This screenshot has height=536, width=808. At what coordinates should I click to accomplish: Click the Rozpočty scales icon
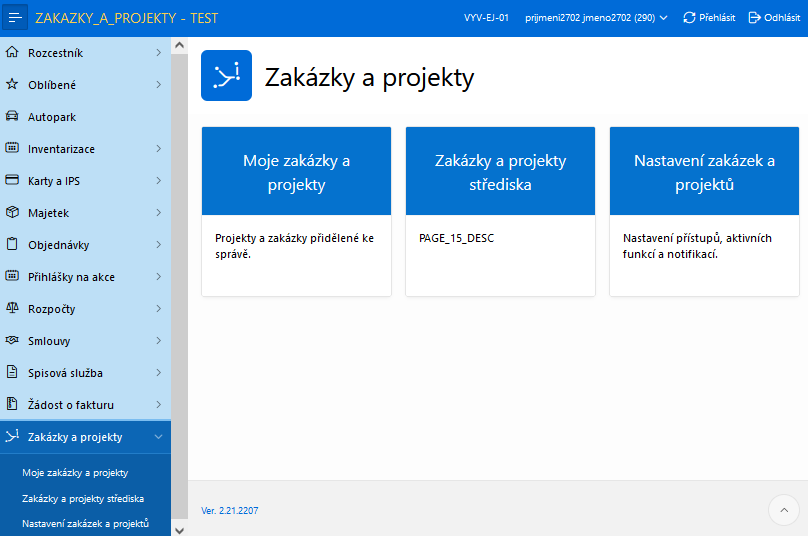coord(12,309)
